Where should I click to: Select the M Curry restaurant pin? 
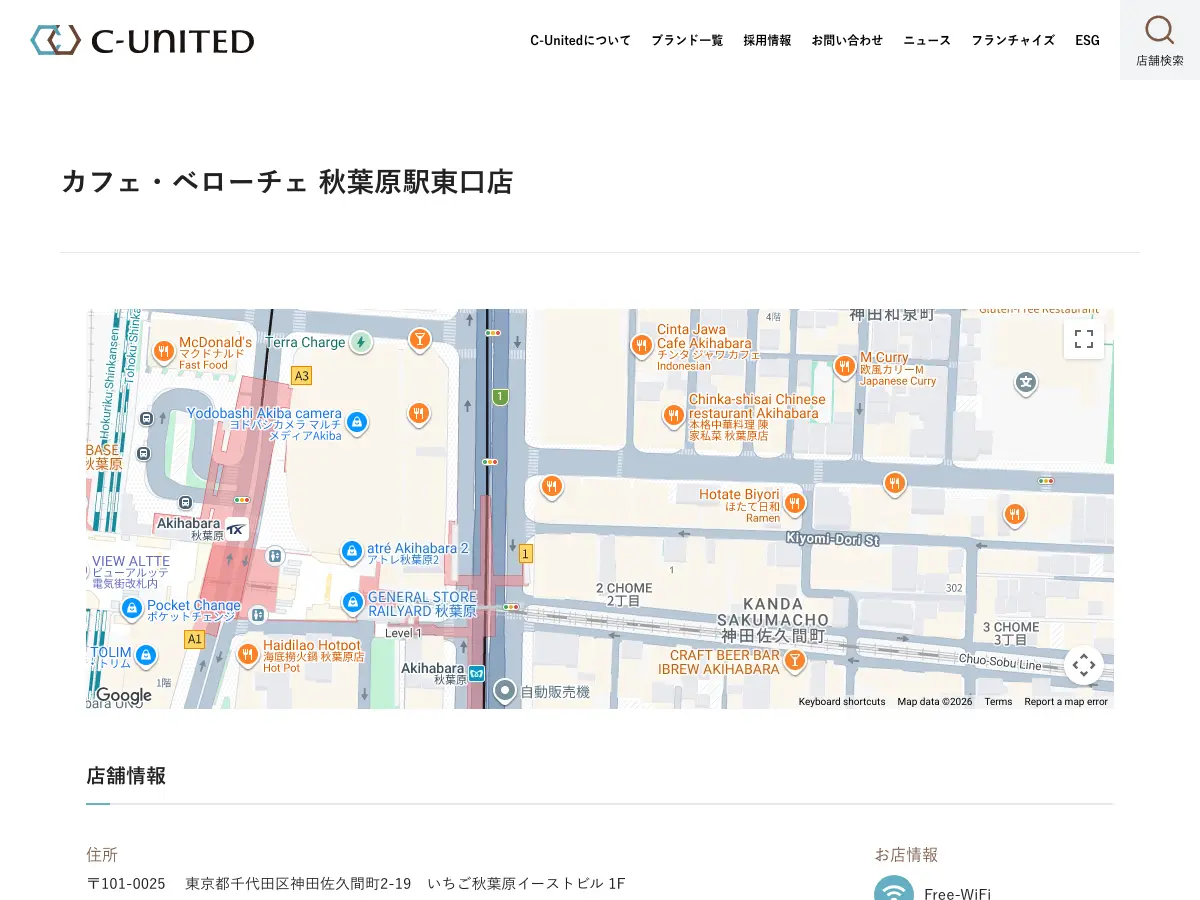(x=845, y=366)
